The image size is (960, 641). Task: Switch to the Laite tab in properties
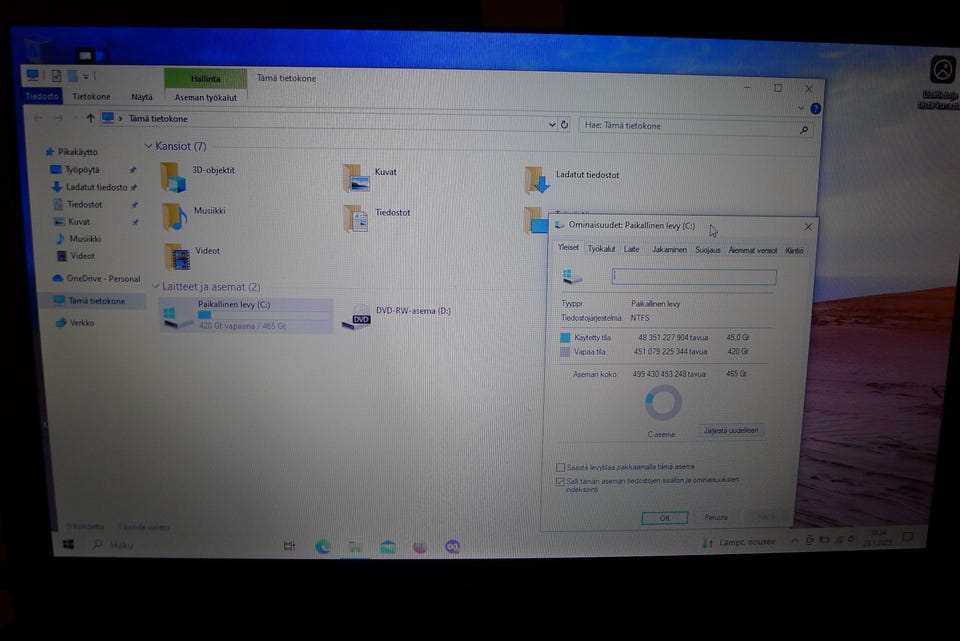[x=632, y=249]
